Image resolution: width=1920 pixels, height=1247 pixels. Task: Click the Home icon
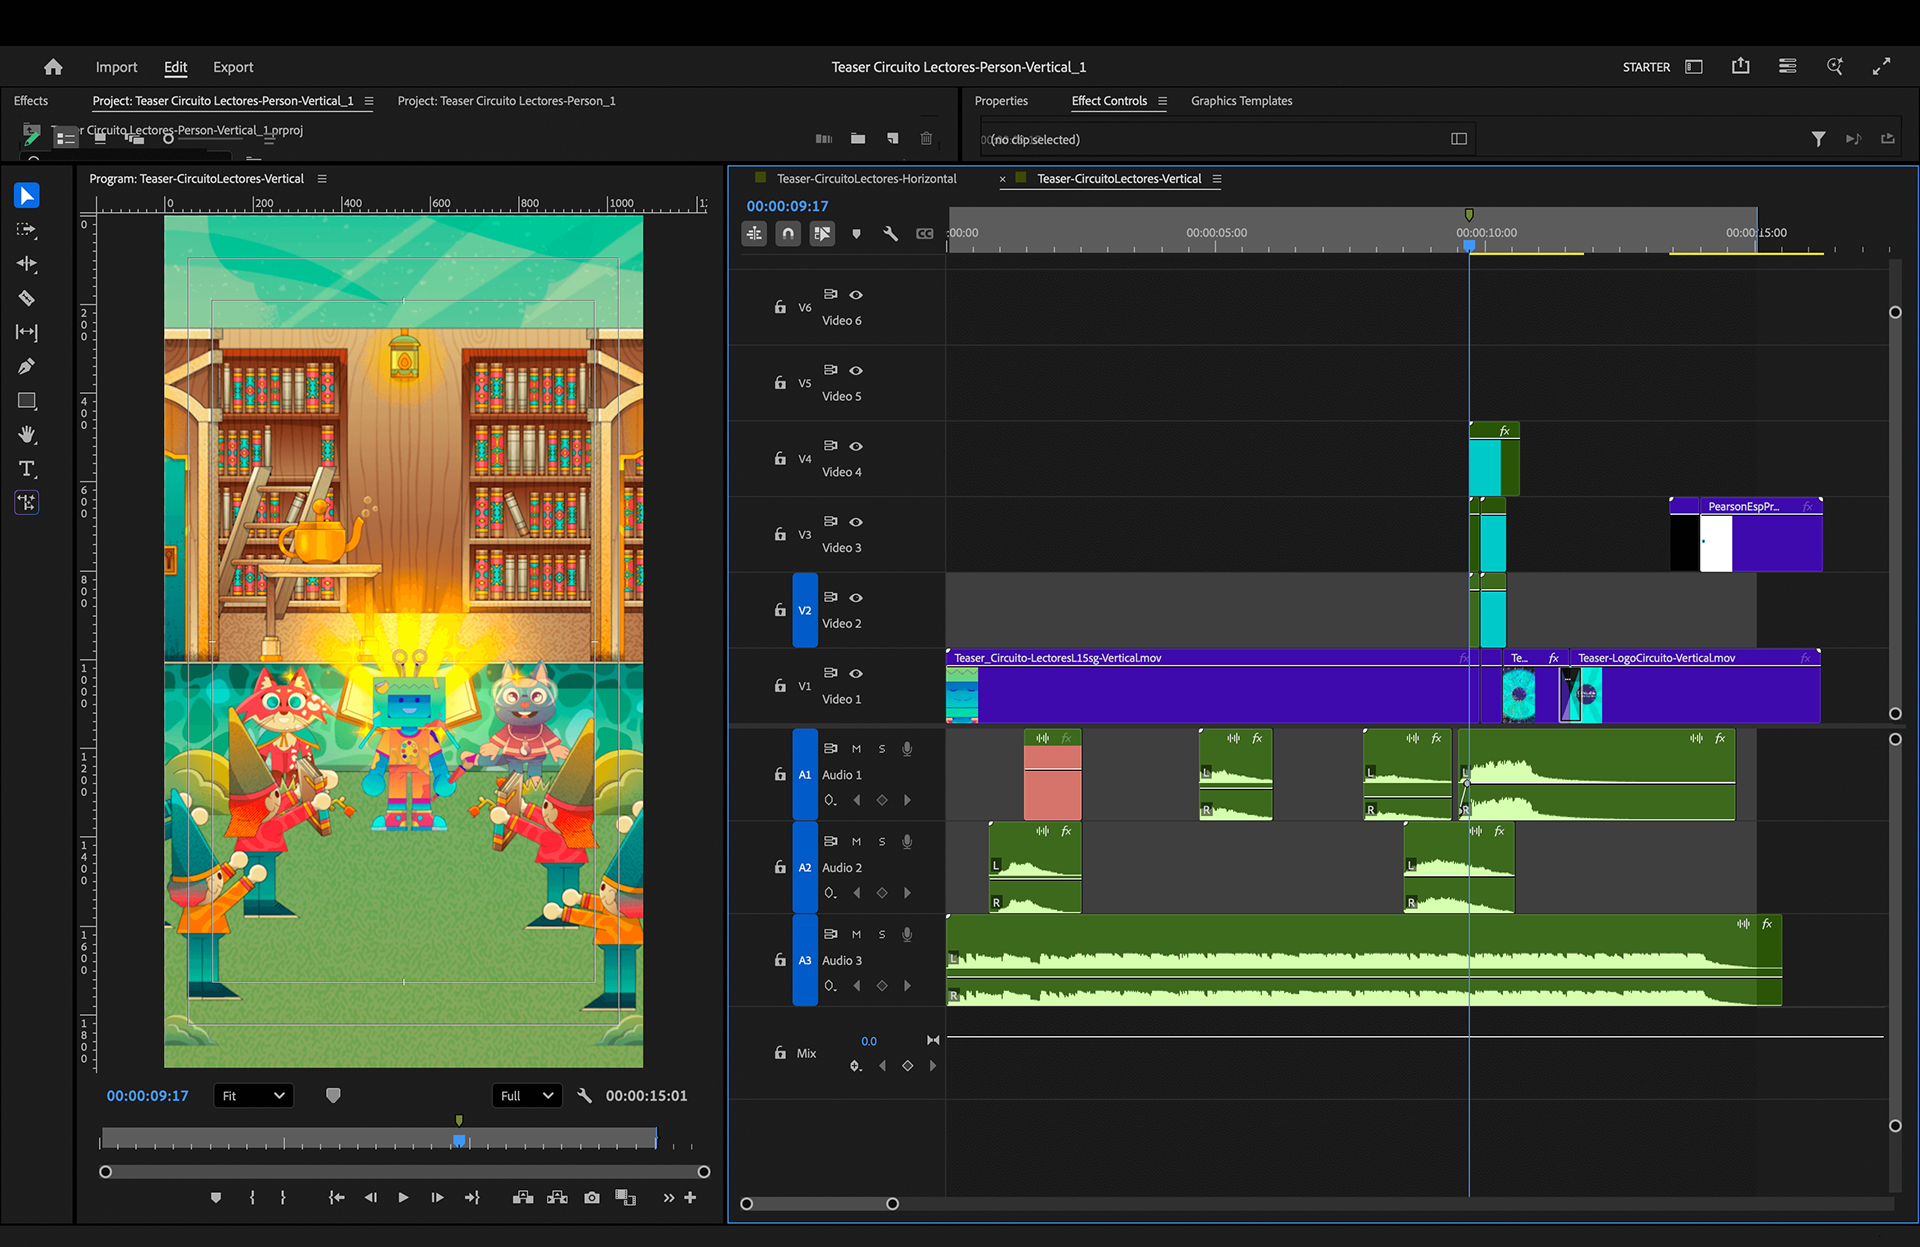[x=53, y=67]
